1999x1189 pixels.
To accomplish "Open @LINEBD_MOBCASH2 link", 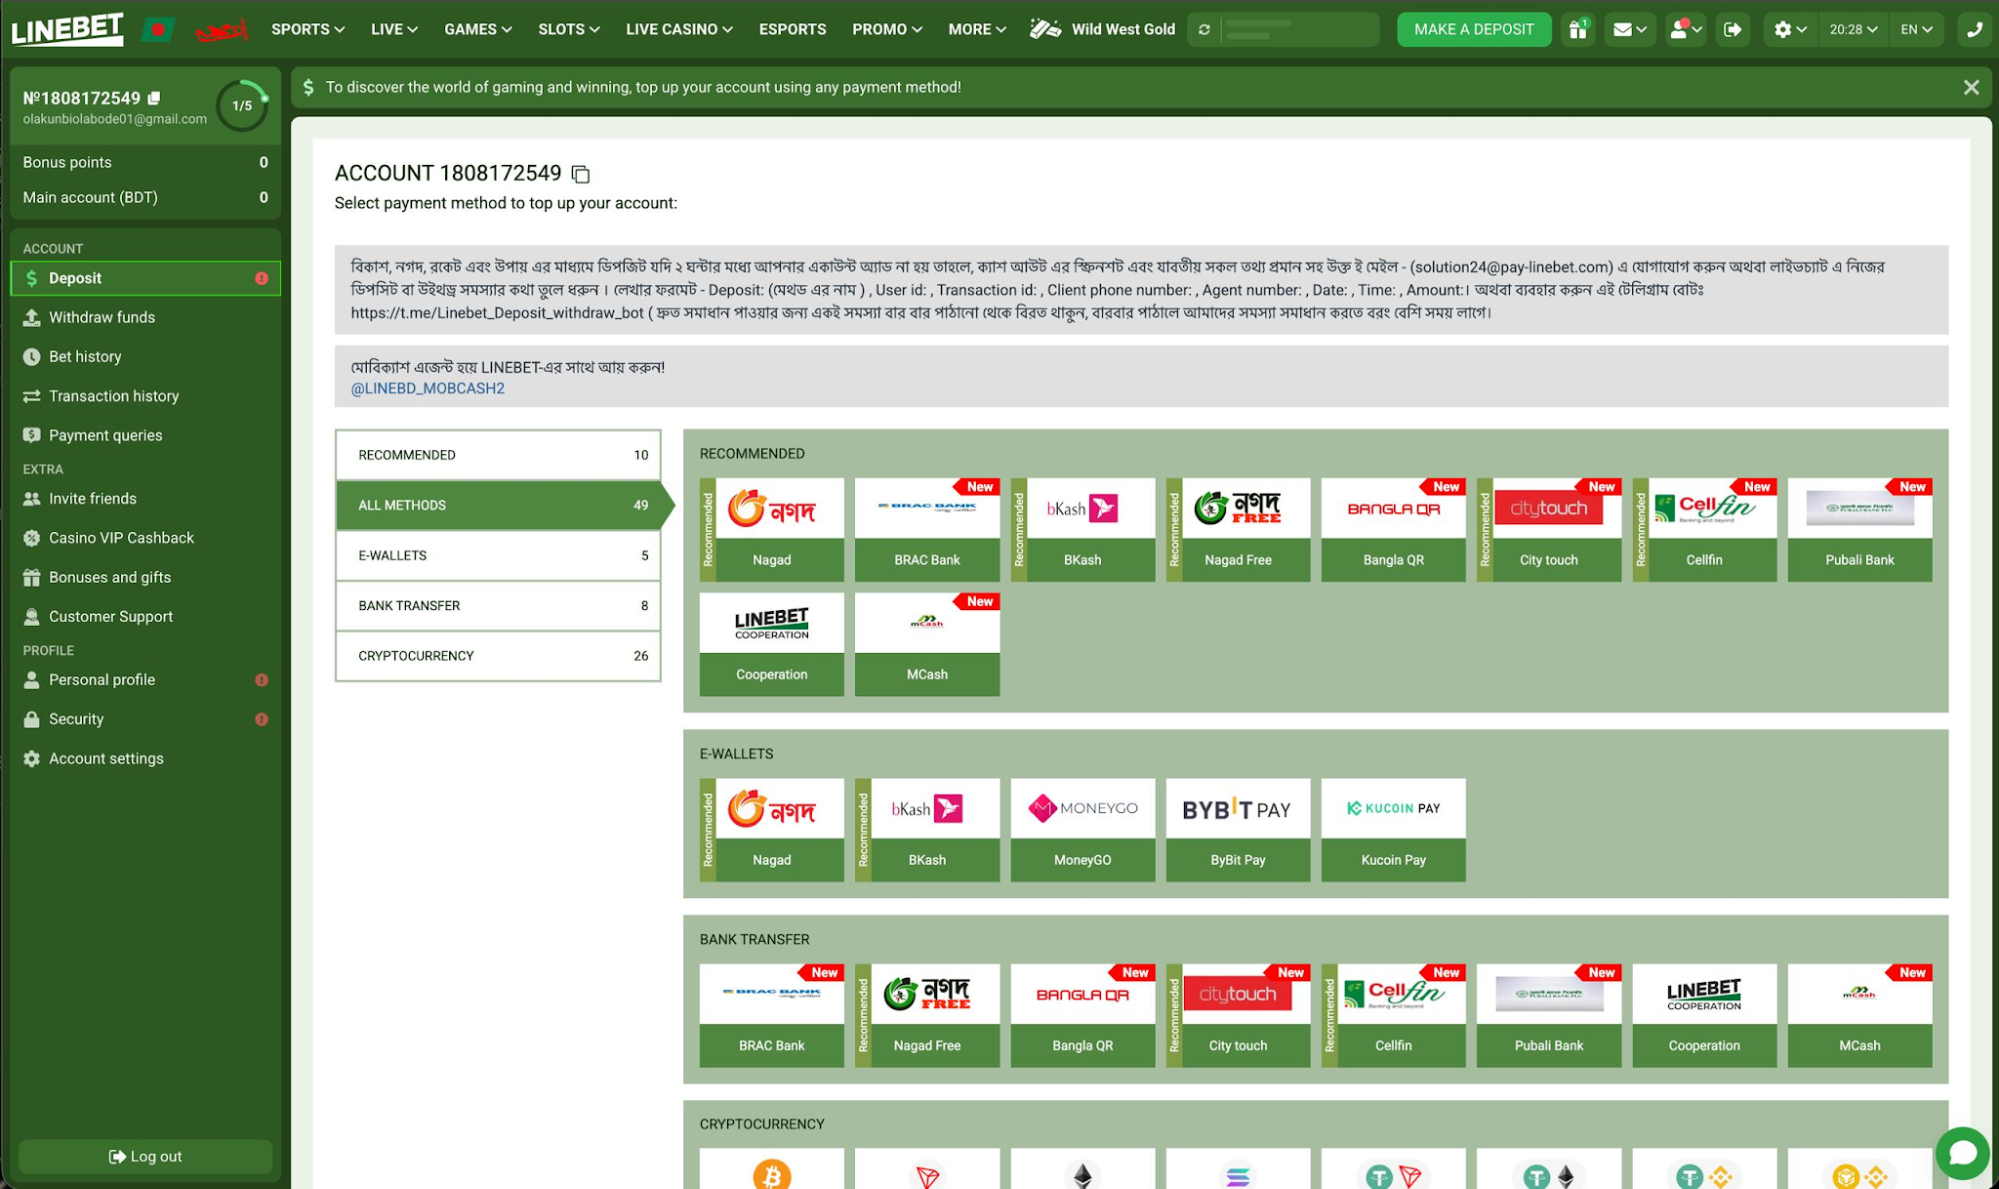I will click(427, 388).
